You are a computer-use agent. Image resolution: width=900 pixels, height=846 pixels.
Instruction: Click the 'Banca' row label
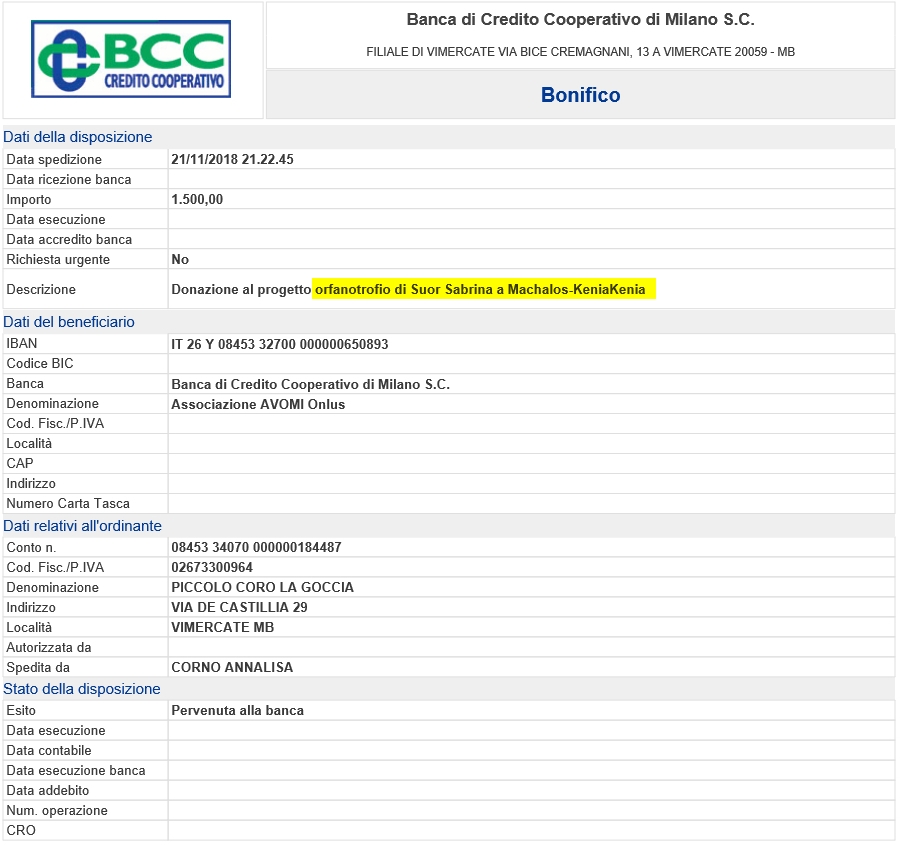[25, 383]
